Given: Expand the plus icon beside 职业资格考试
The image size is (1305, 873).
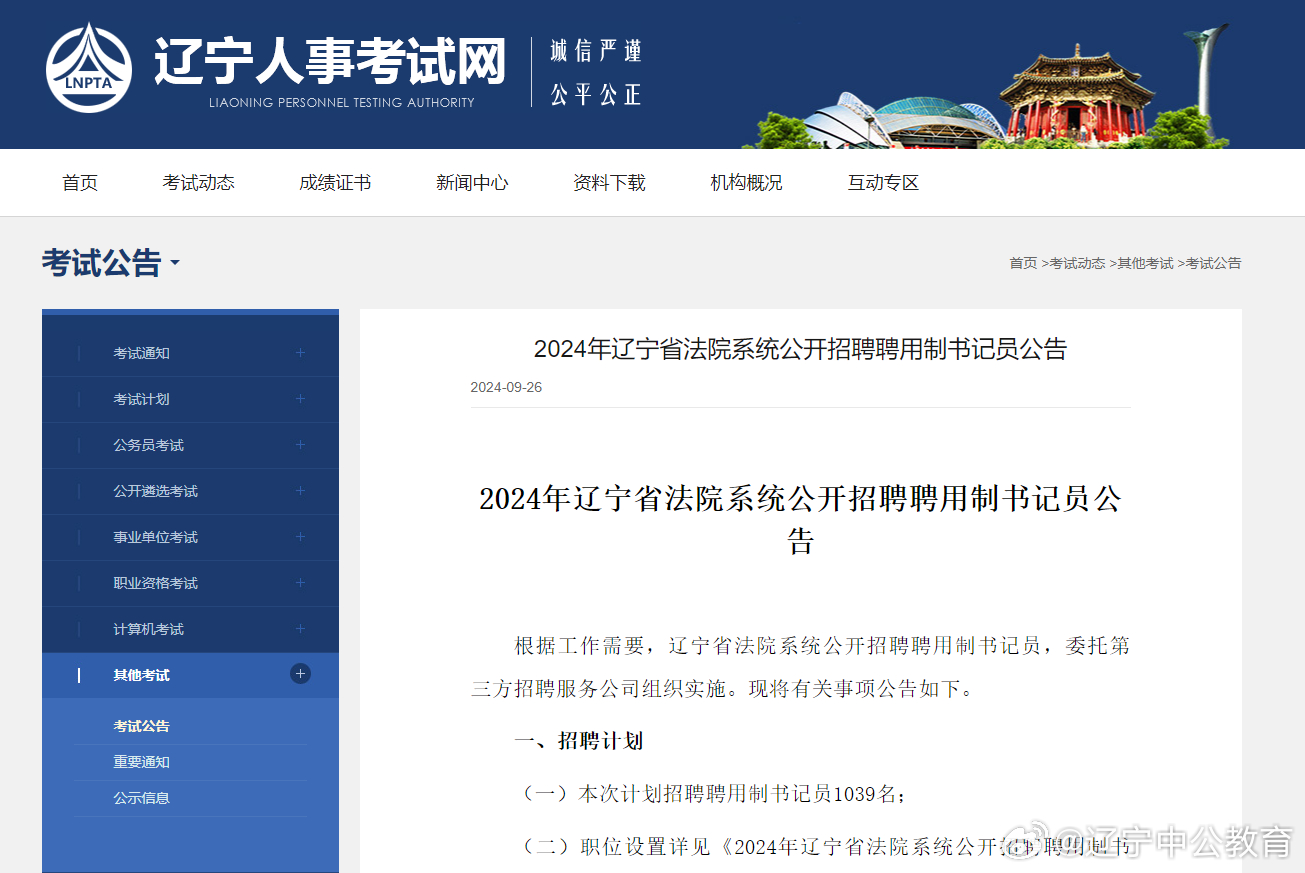Looking at the screenshot, I should (300, 583).
